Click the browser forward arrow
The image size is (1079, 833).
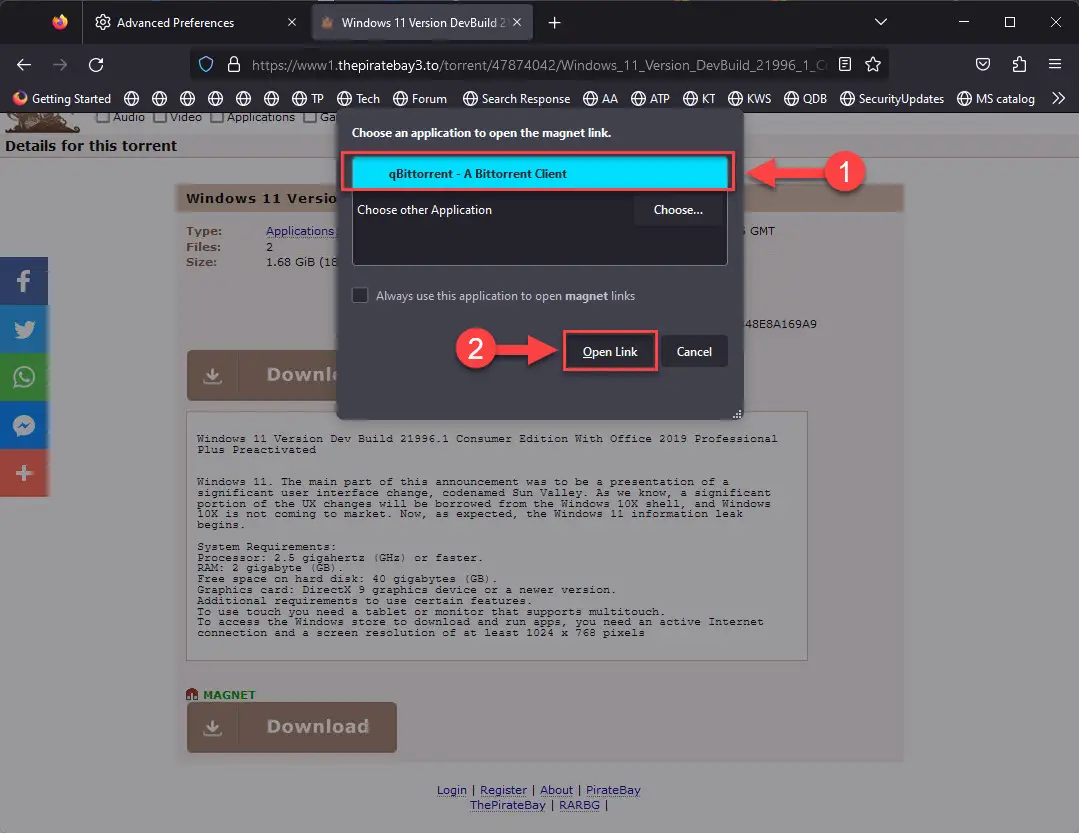(61, 65)
